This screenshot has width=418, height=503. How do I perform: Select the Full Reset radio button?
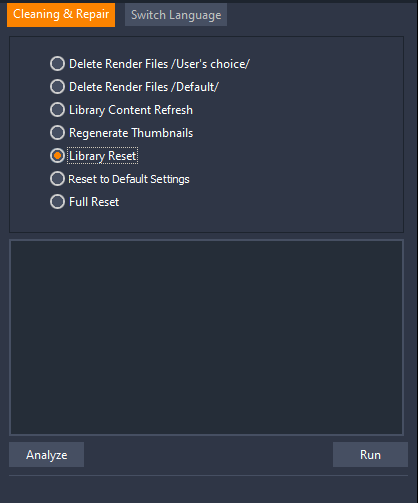(57, 202)
